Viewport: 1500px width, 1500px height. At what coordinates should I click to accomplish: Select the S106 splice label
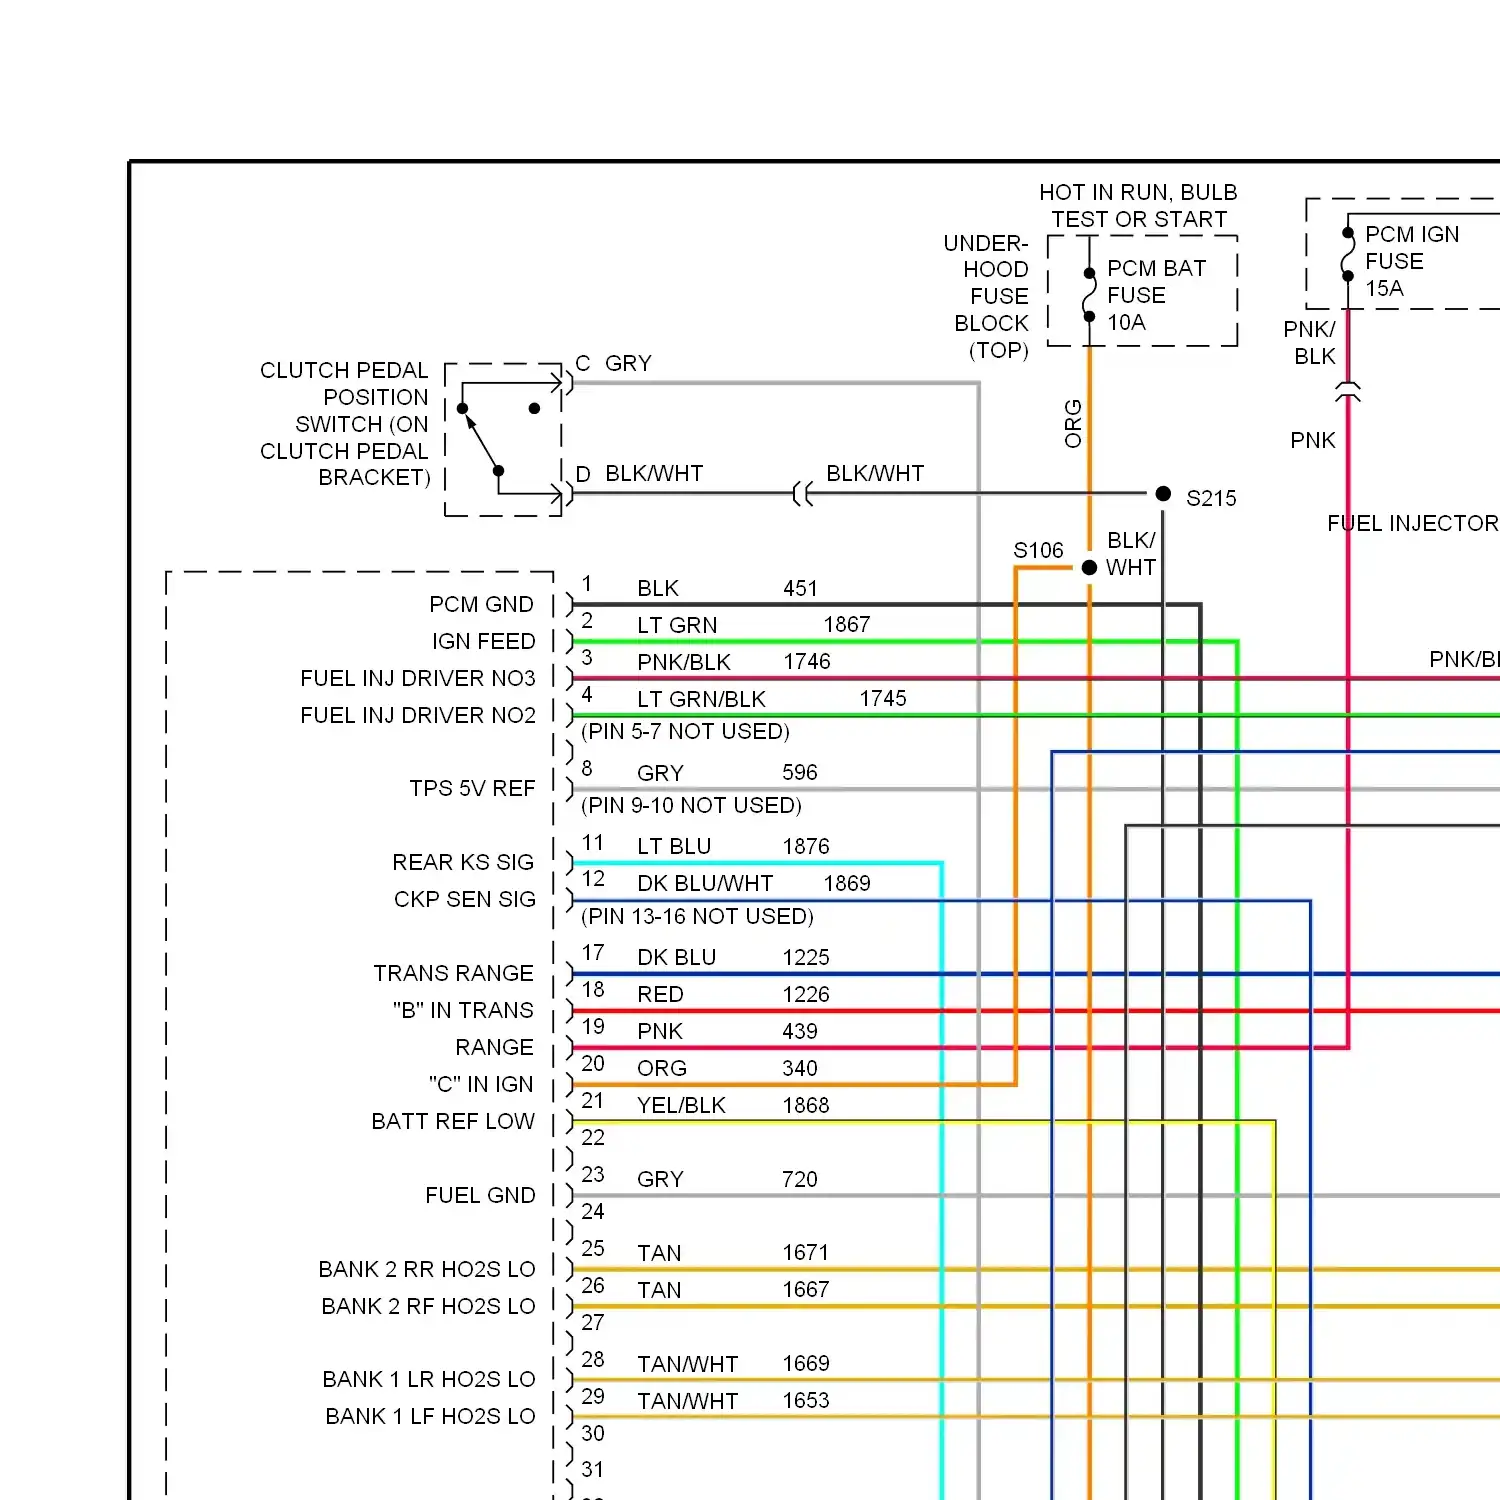pyautogui.click(x=1038, y=550)
